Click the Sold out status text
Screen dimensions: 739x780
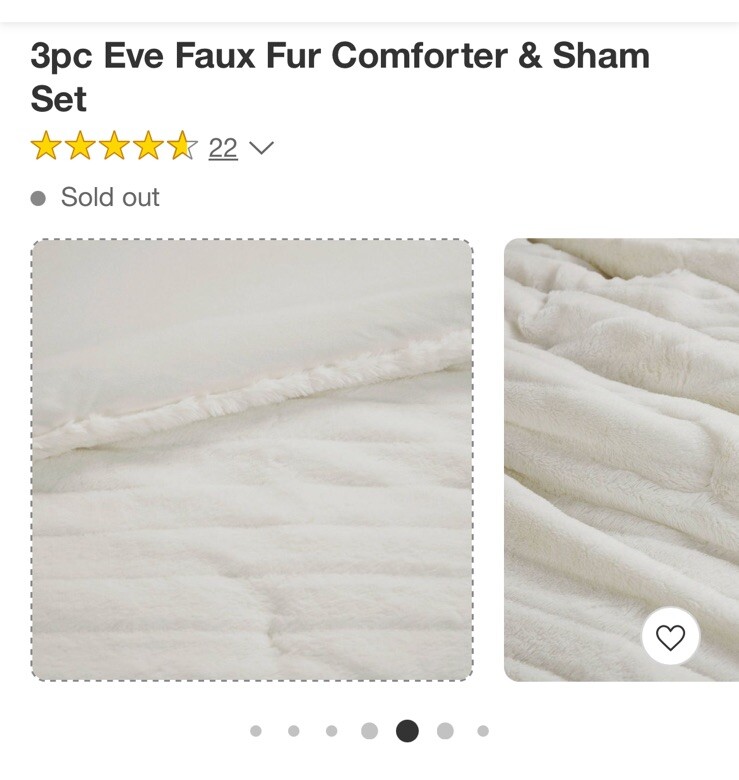click(x=110, y=197)
